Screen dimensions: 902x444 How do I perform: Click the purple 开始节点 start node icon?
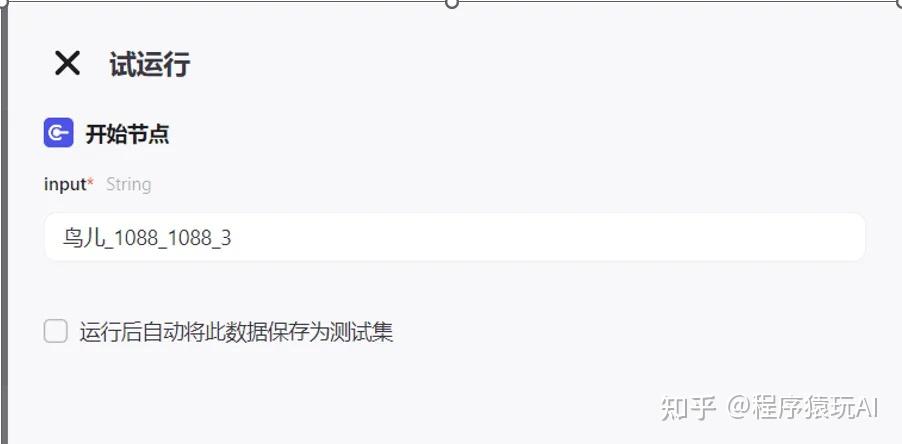59,133
